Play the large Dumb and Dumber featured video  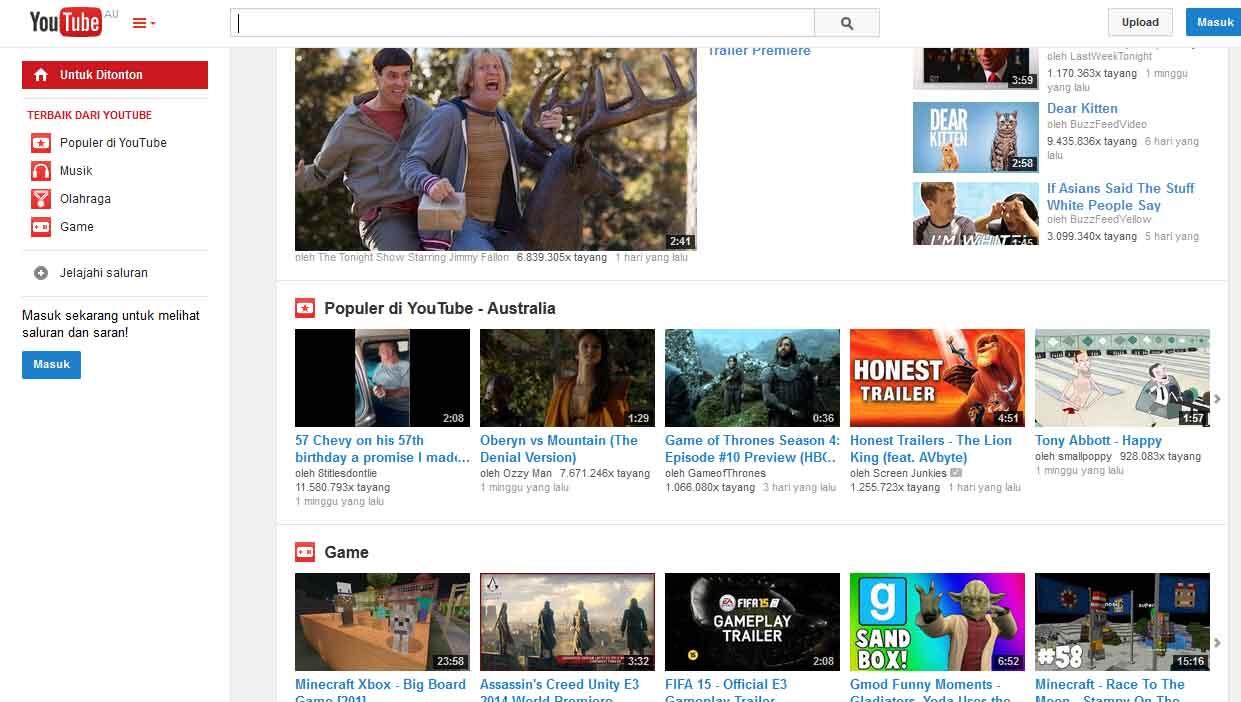(x=496, y=149)
